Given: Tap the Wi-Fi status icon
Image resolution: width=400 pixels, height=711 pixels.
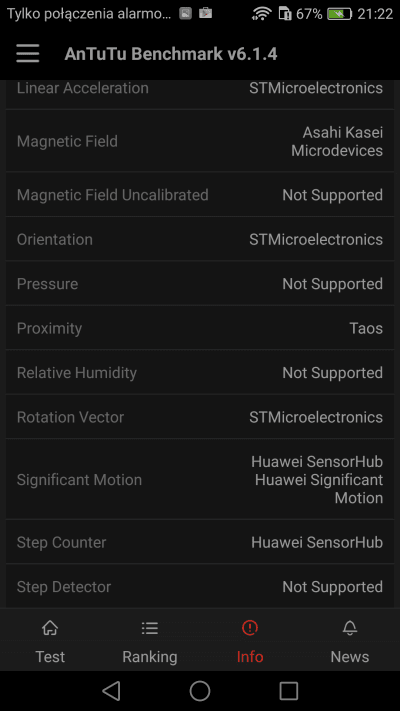Looking at the screenshot, I should pos(262,14).
